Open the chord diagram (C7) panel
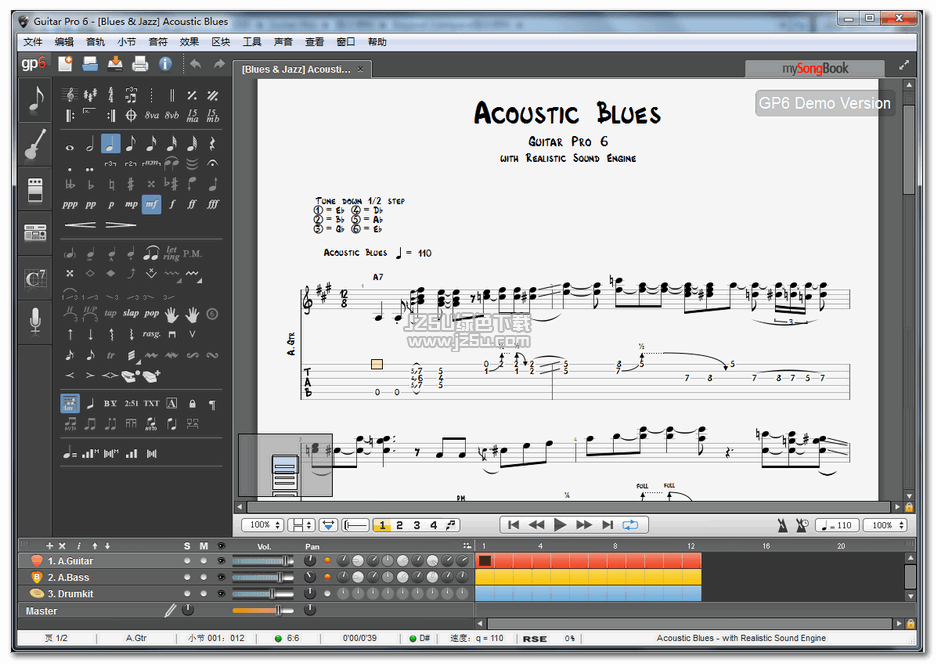 click(35, 279)
